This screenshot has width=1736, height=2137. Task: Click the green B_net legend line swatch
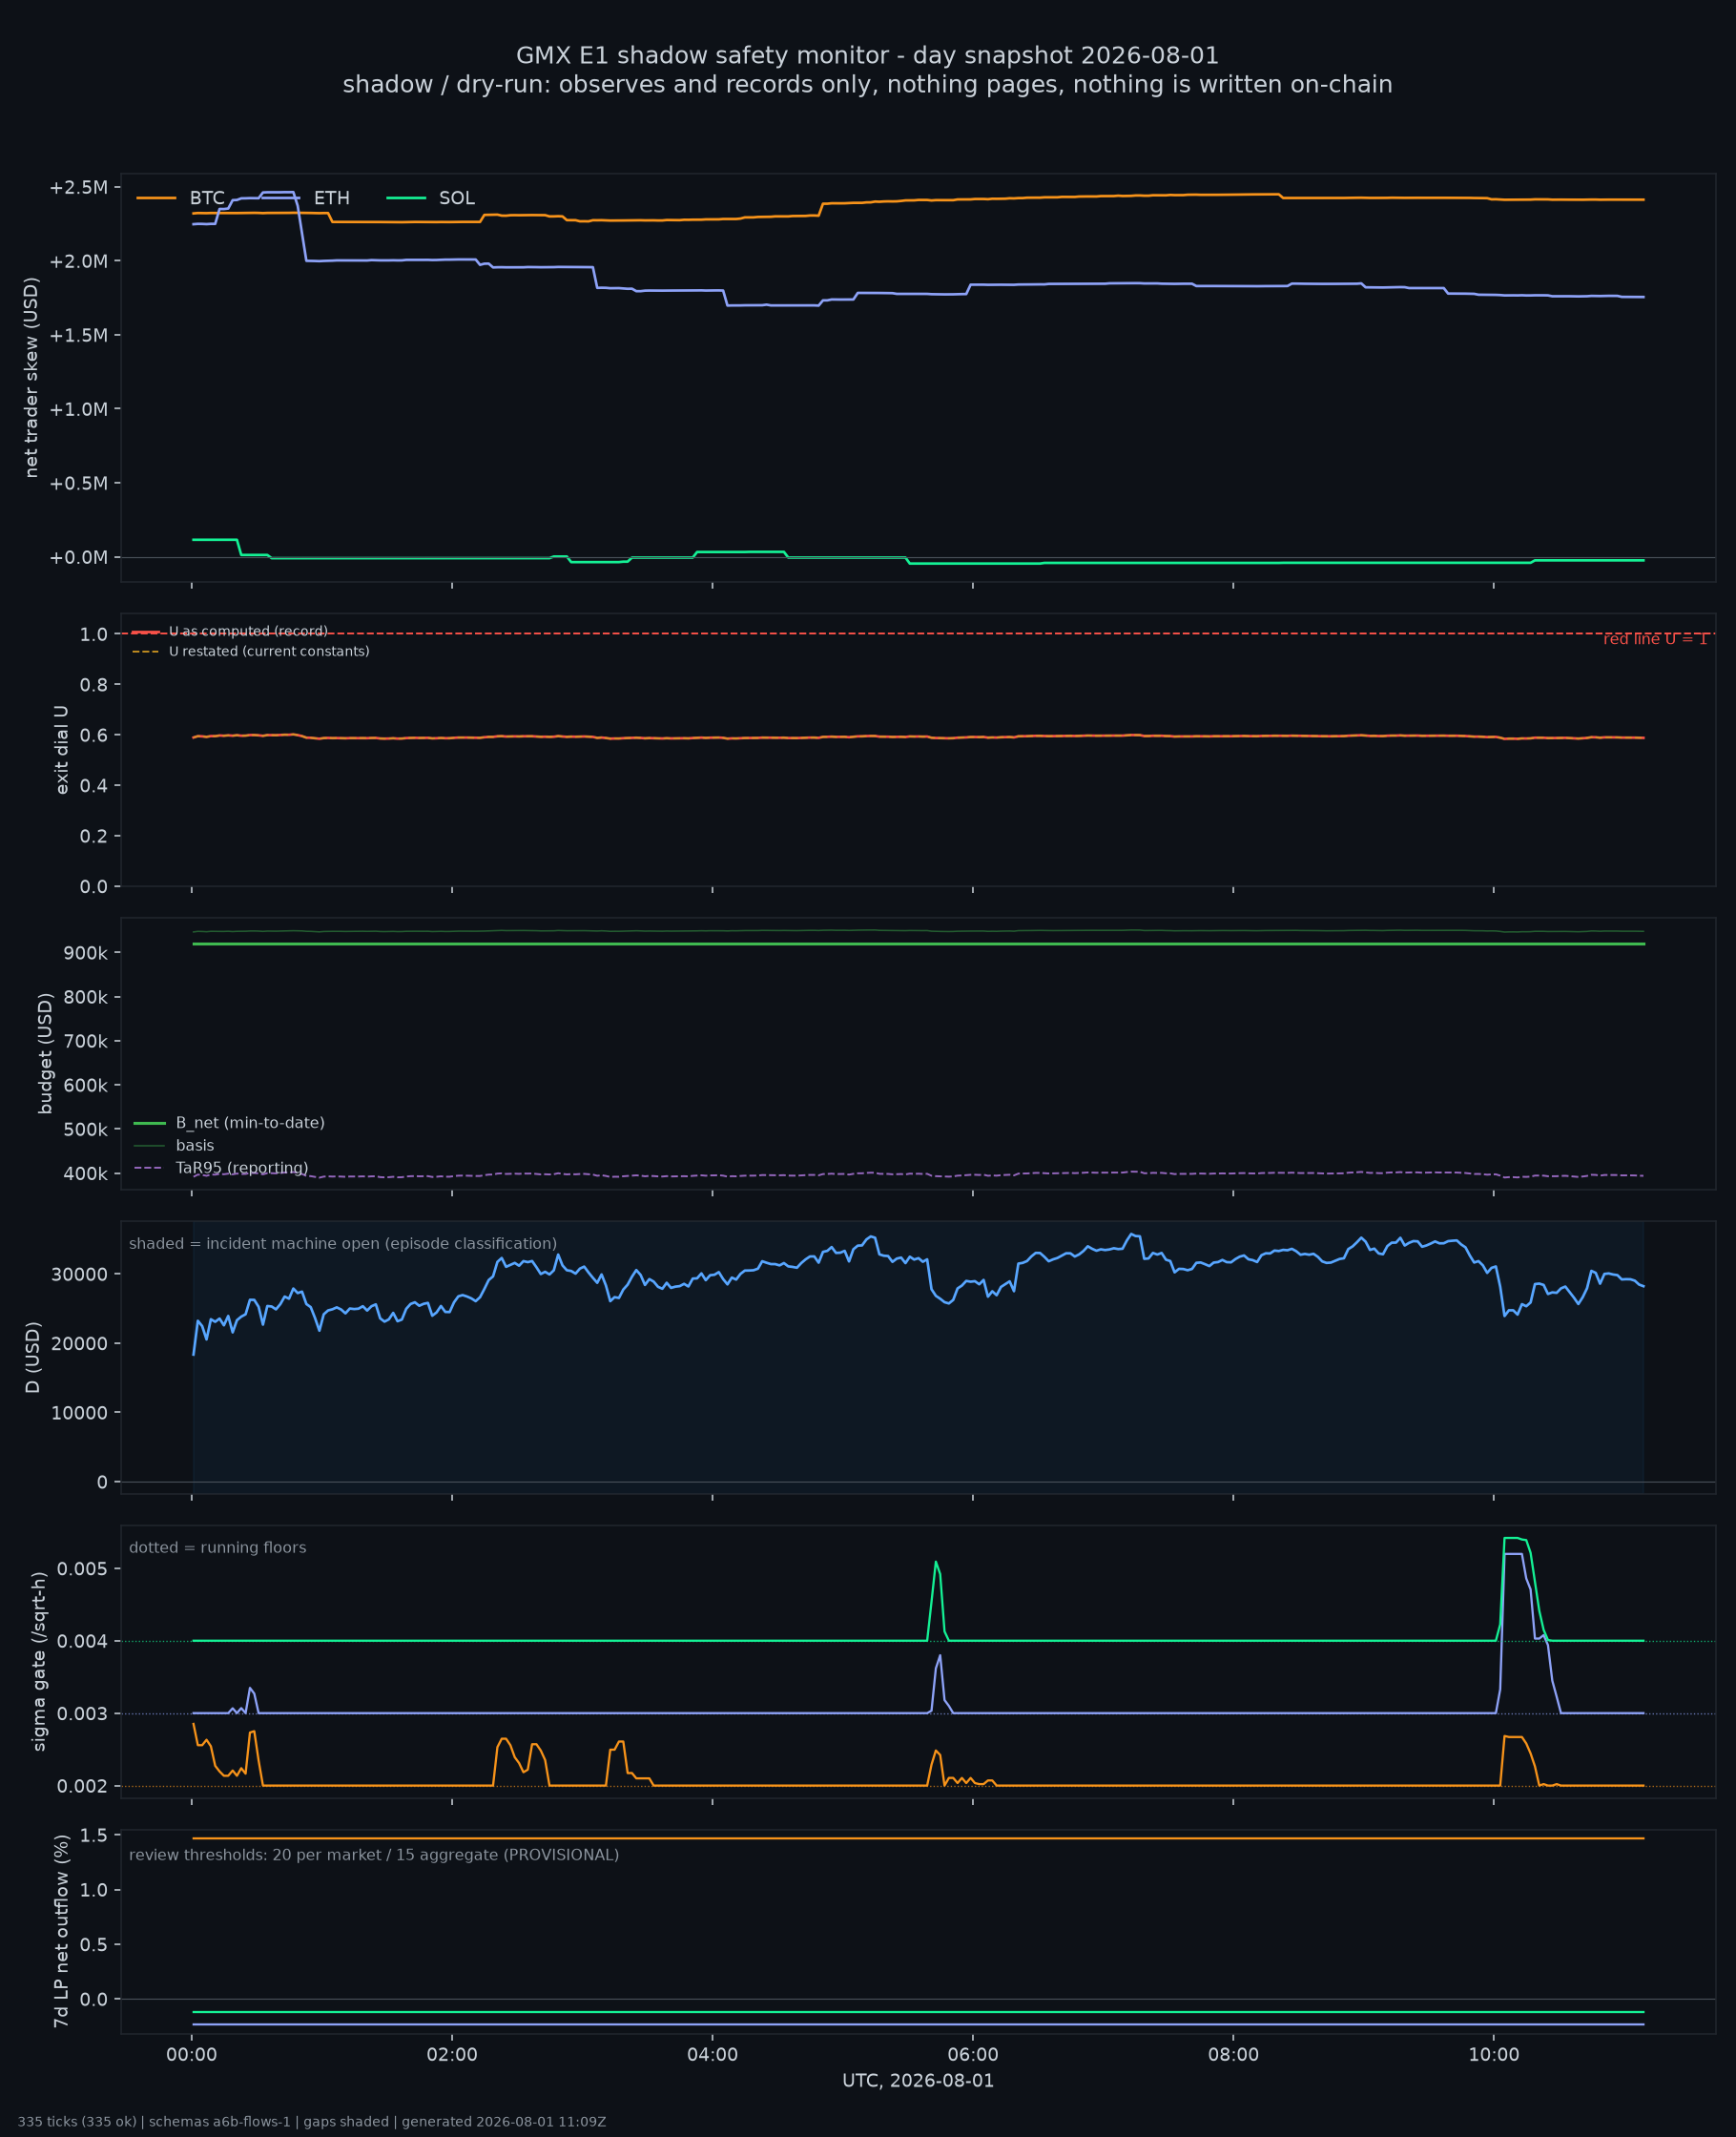click(149, 1124)
